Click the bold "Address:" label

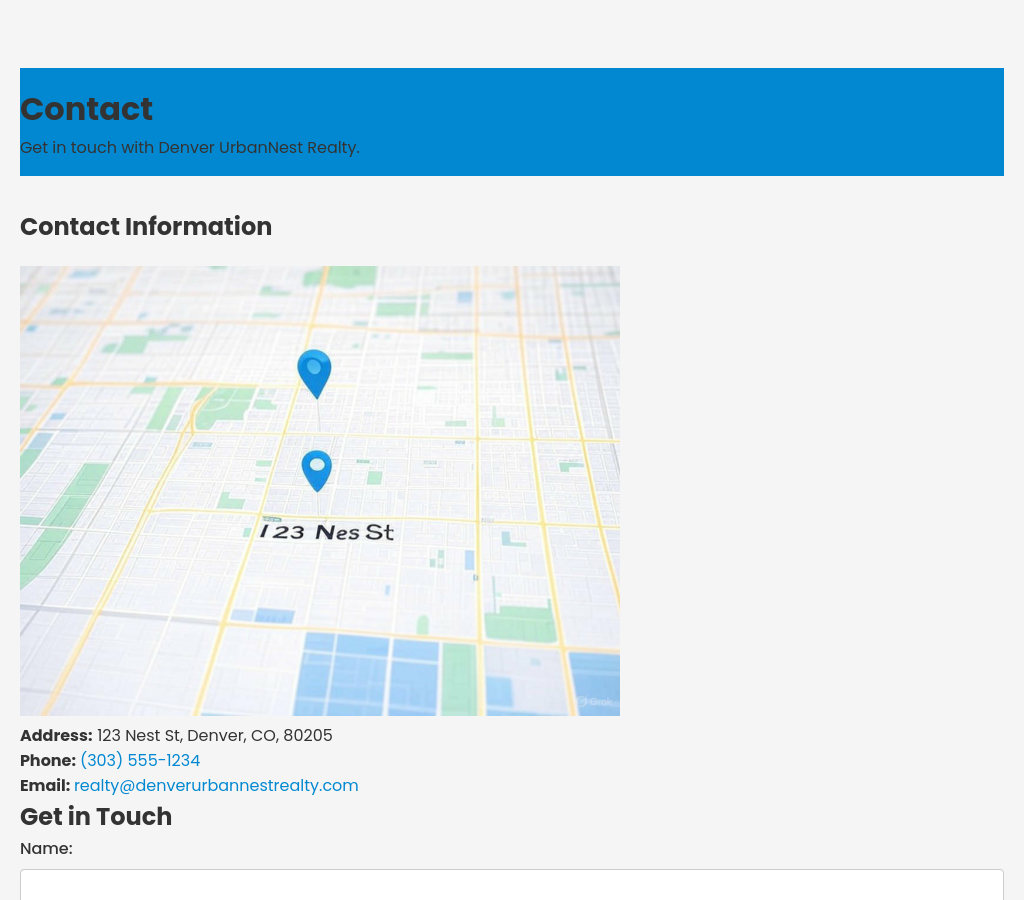[56, 736]
